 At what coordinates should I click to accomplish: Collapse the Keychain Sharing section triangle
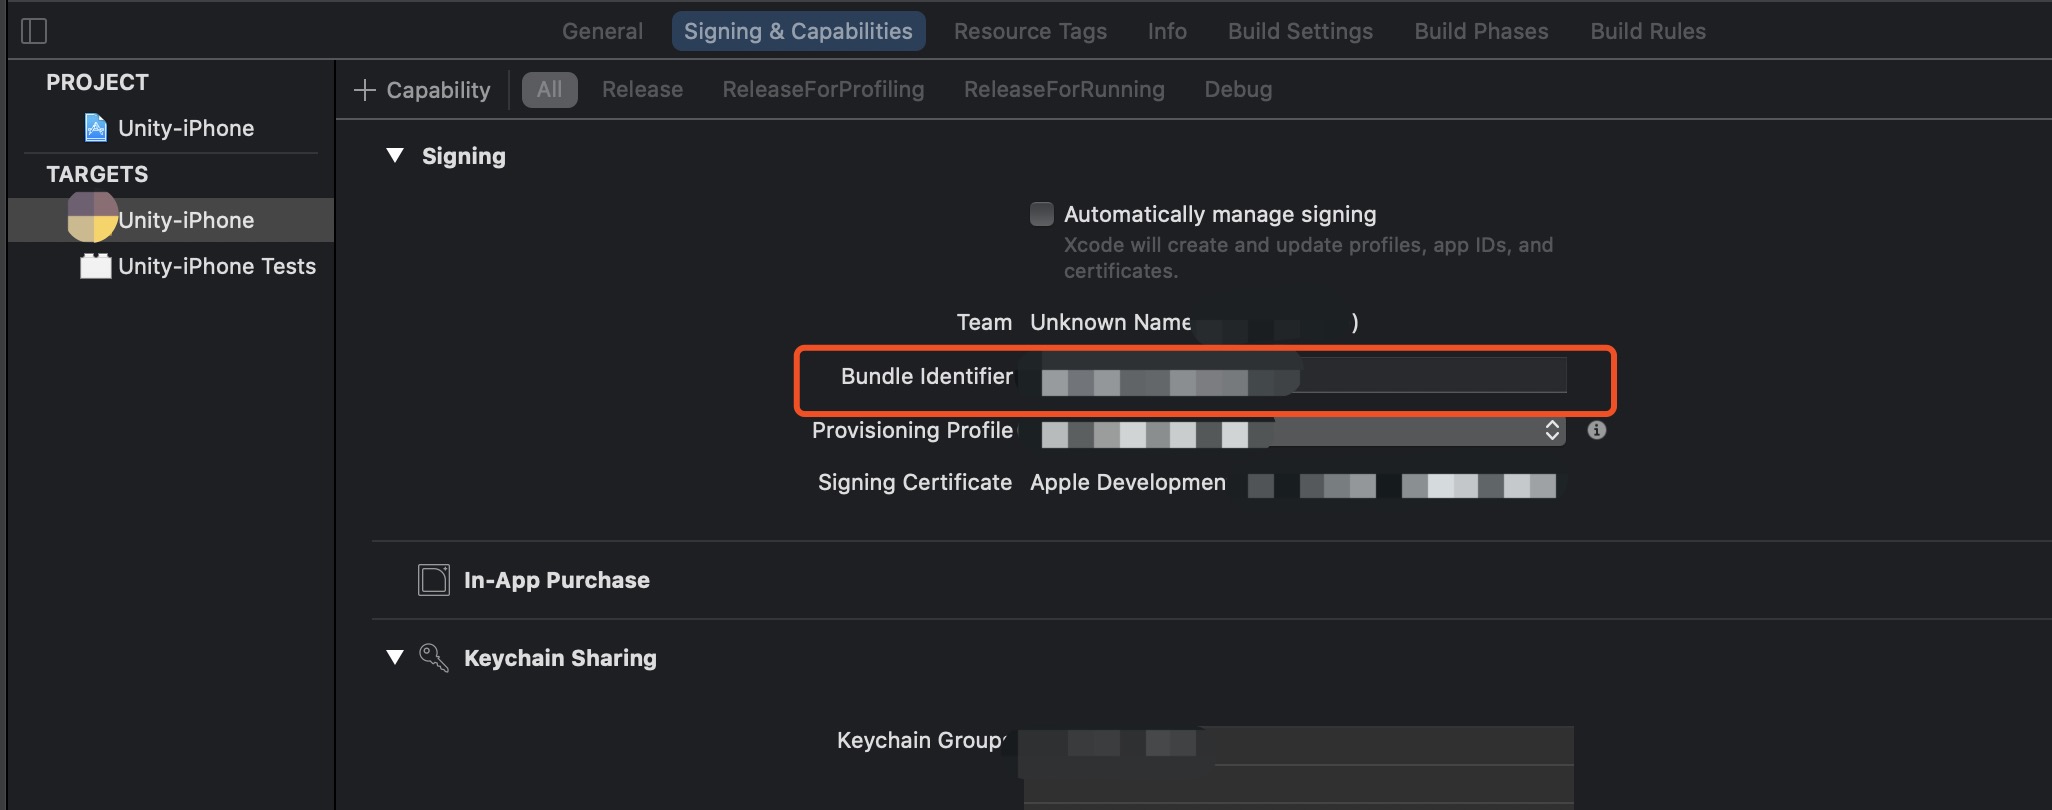[x=395, y=657]
